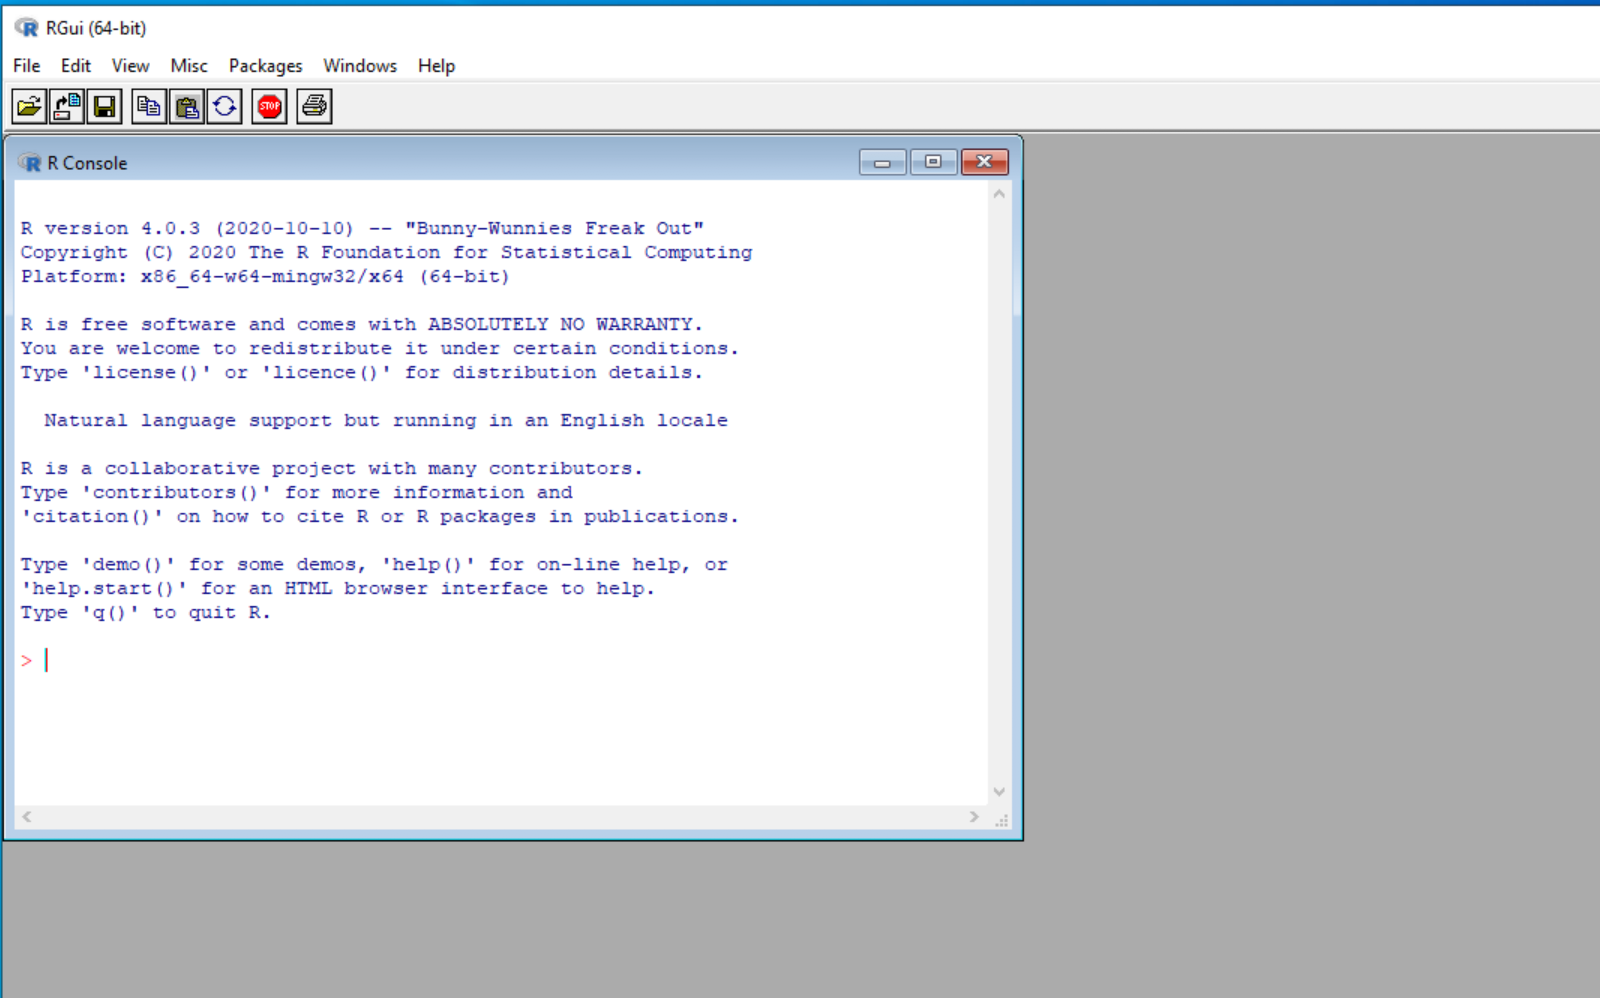Click the R Console vertical scroll down arrow
This screenshot has height=998, width=1600.
tap(999, 792)
